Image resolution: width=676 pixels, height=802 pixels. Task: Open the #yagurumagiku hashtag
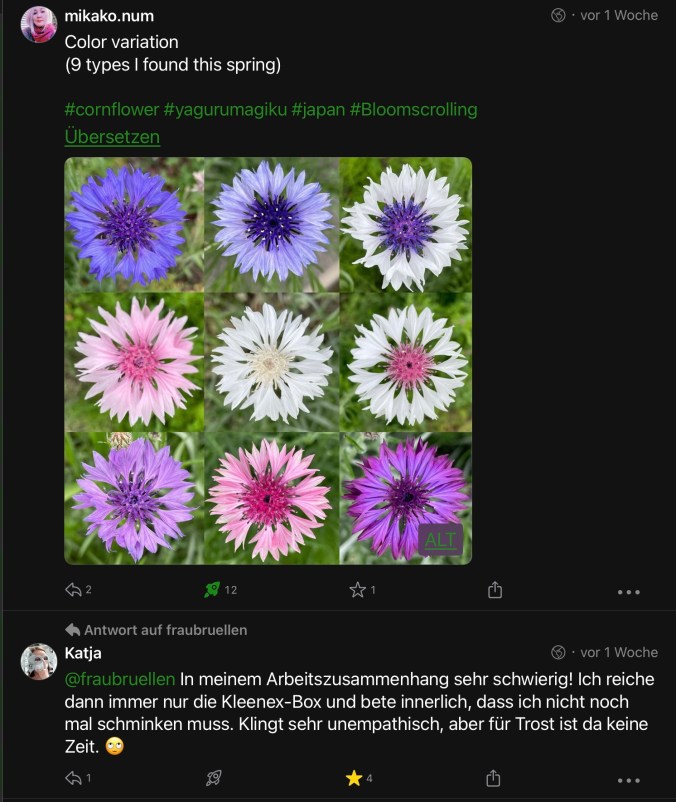(225, 109)
